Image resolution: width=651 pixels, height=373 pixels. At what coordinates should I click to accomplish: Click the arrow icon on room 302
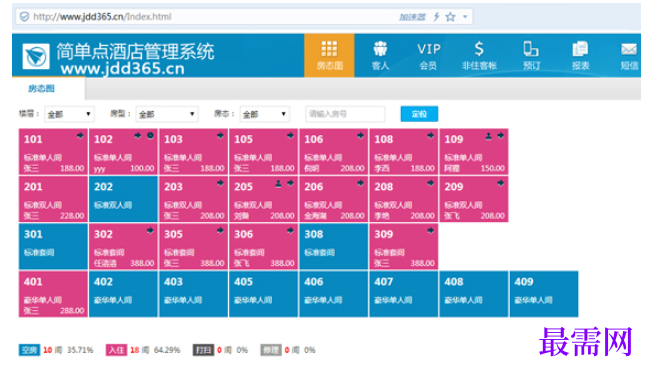click(150, 231)
